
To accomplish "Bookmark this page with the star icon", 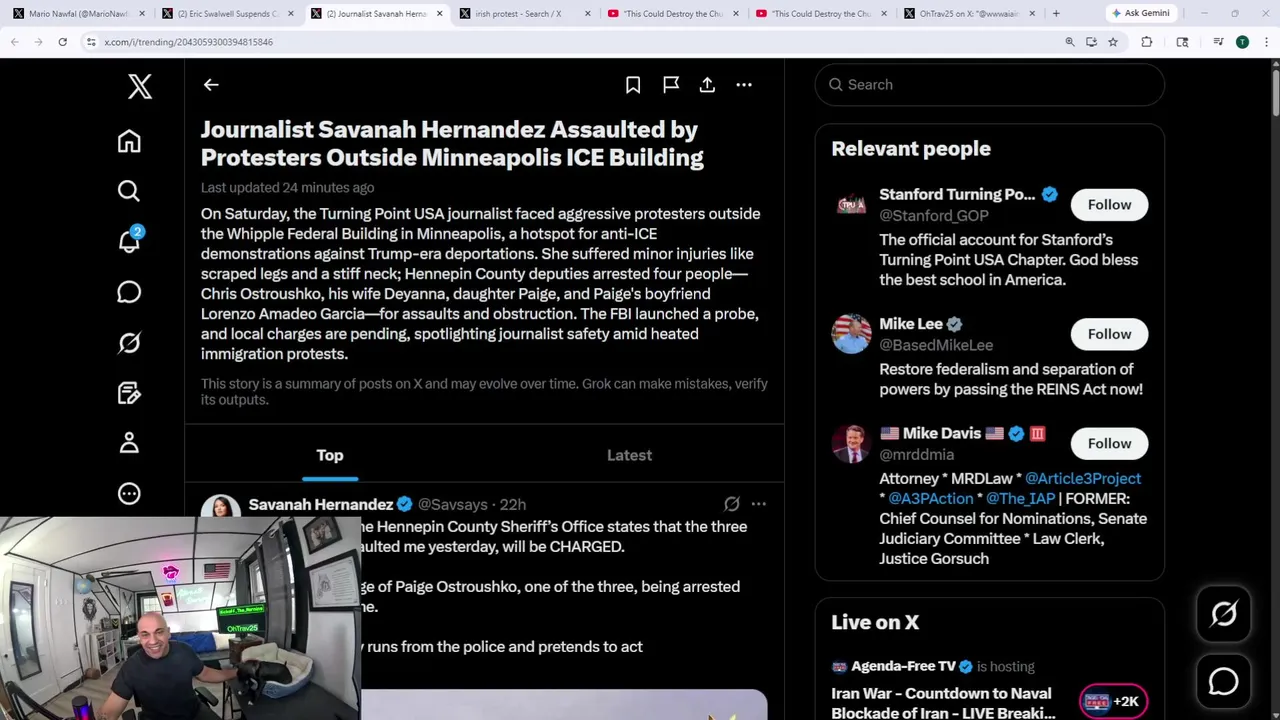I will coord(1112,42).
